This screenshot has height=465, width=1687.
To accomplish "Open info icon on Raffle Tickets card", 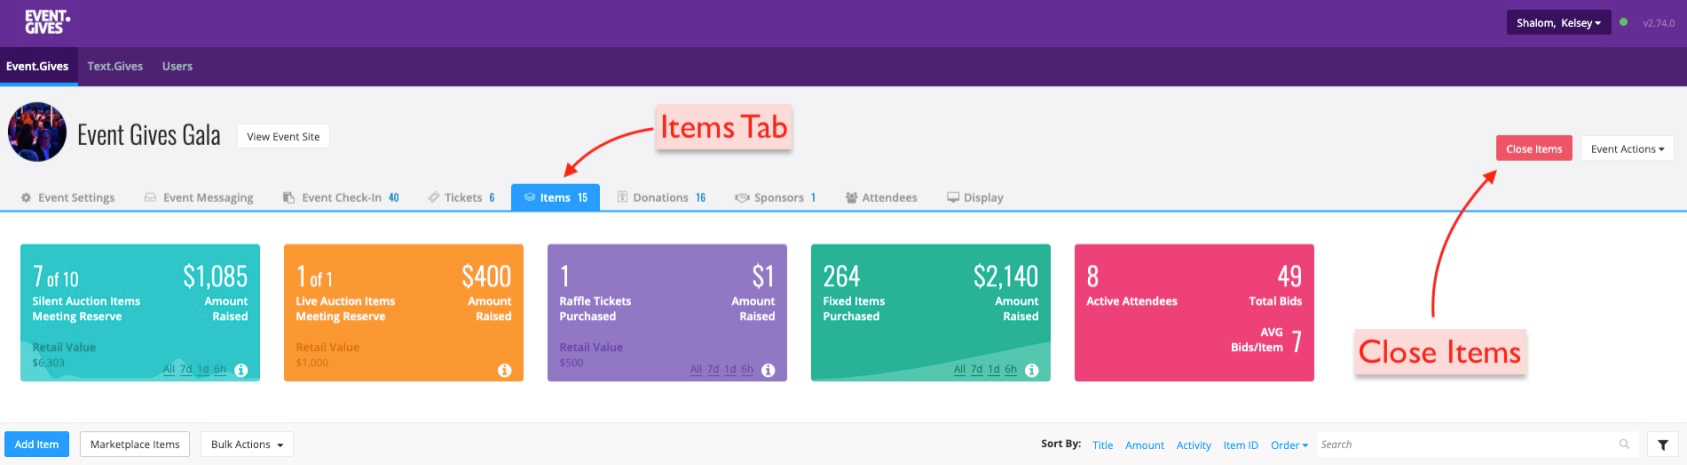I will [768, 370].
